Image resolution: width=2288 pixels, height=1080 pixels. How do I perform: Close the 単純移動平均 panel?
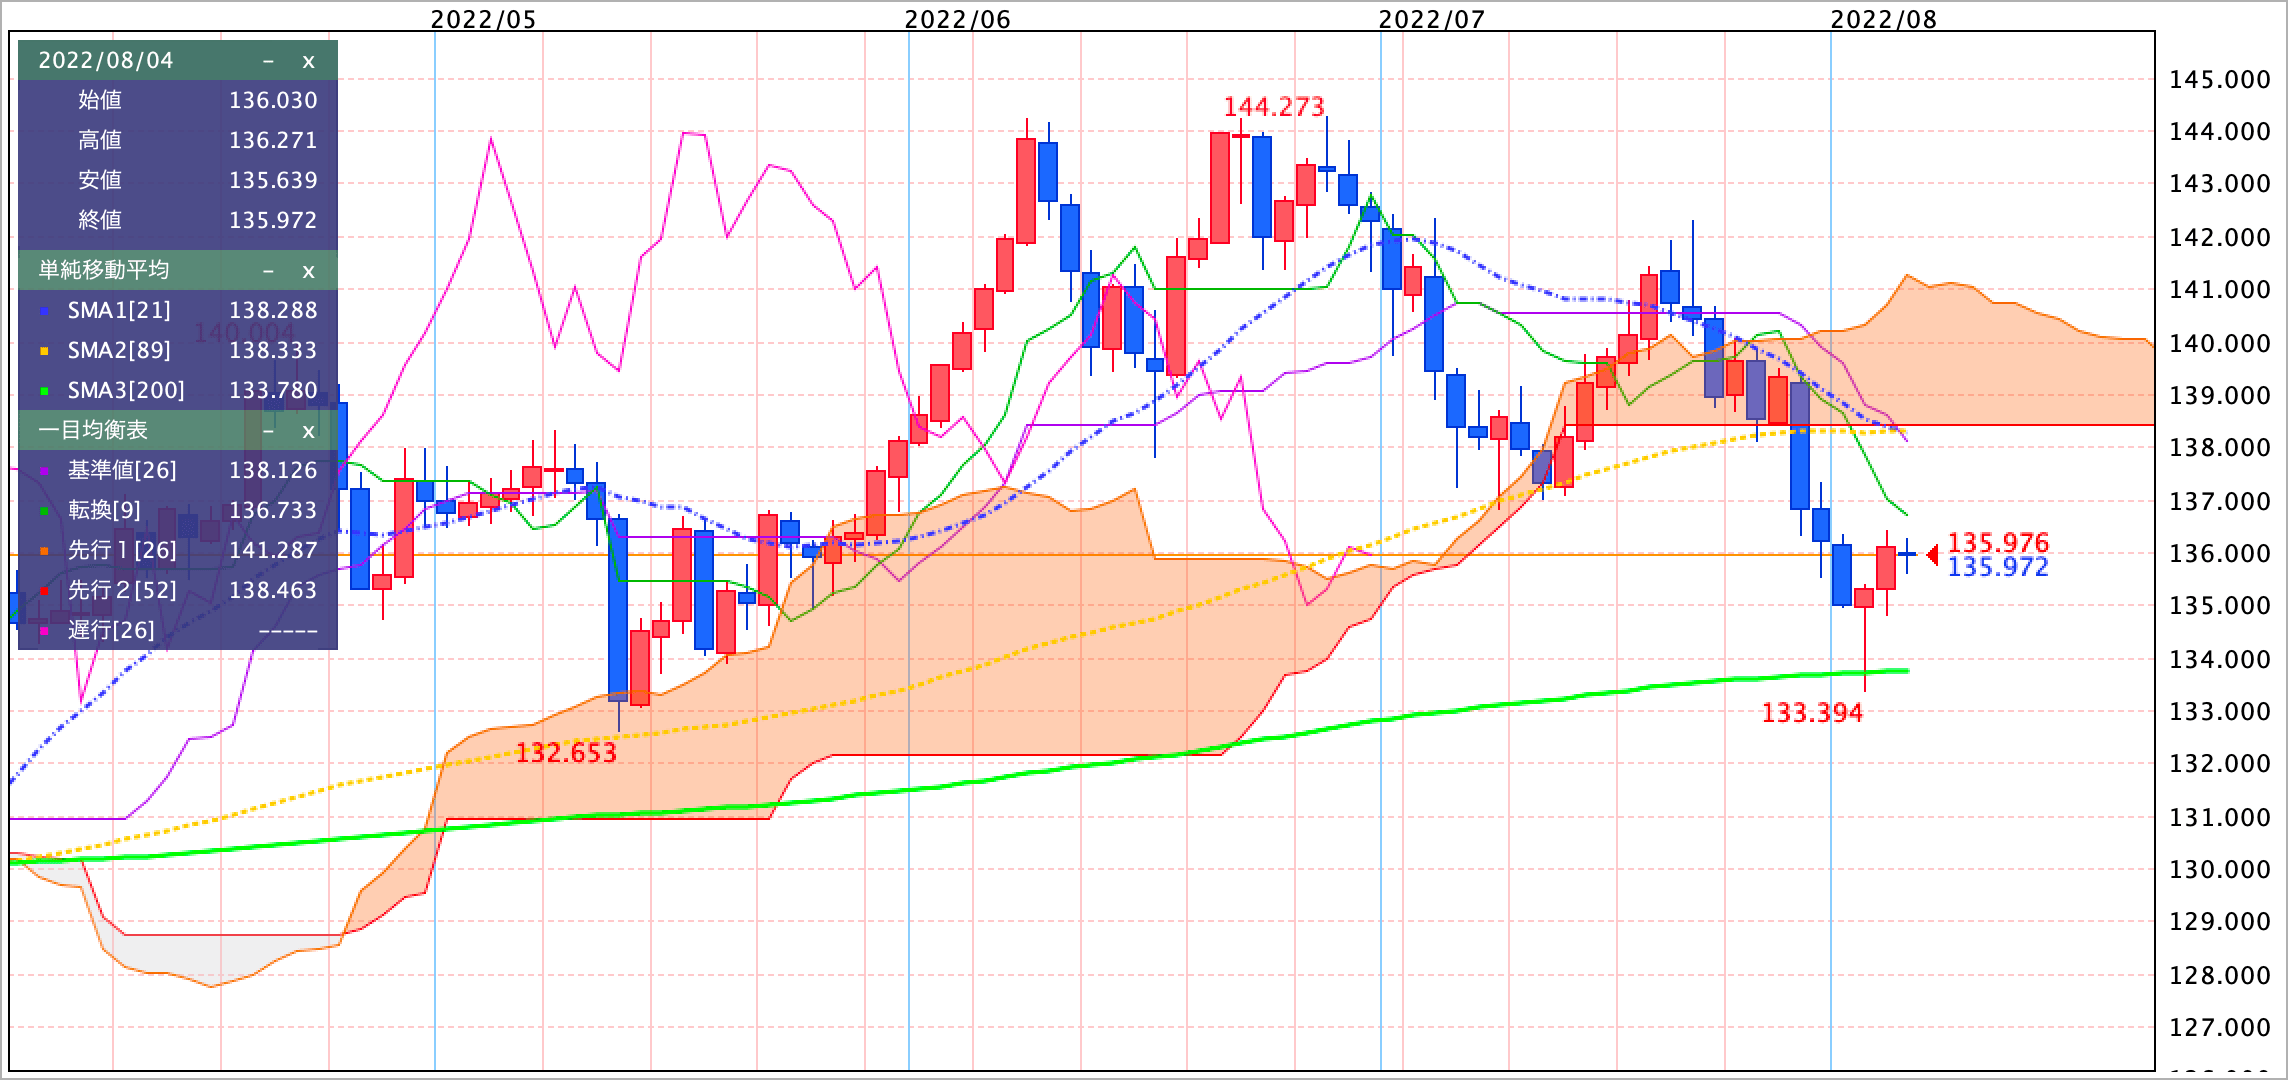tap(308, 271)
